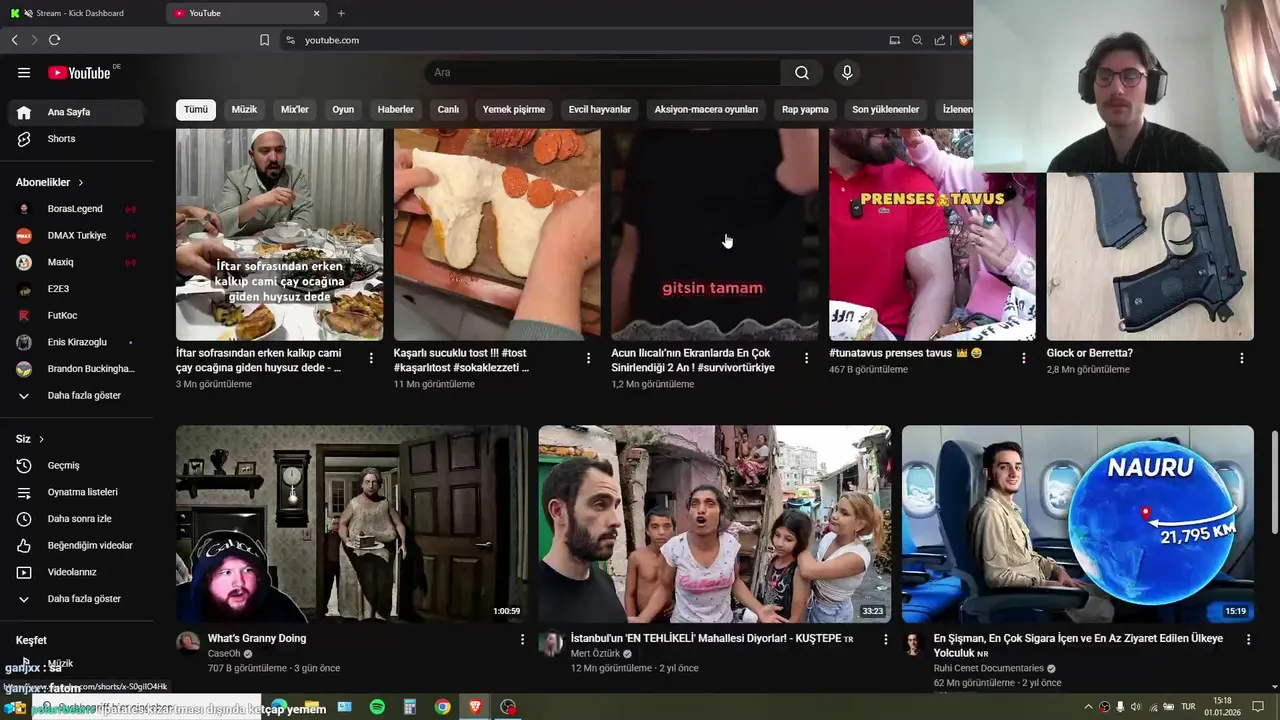Select the Mix'ler filter chip

point(295,109)
